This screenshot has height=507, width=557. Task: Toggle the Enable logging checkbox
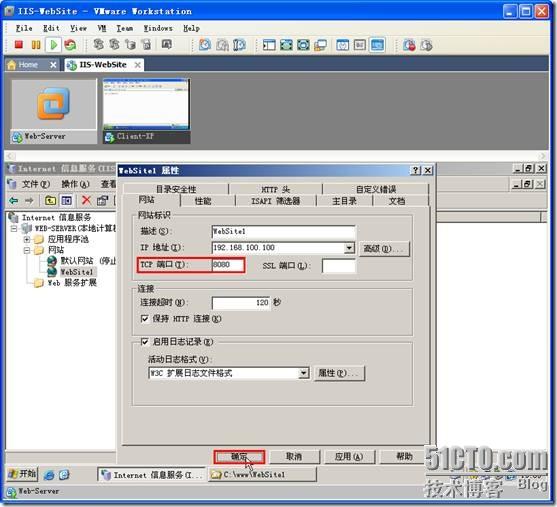click(145, 342)
